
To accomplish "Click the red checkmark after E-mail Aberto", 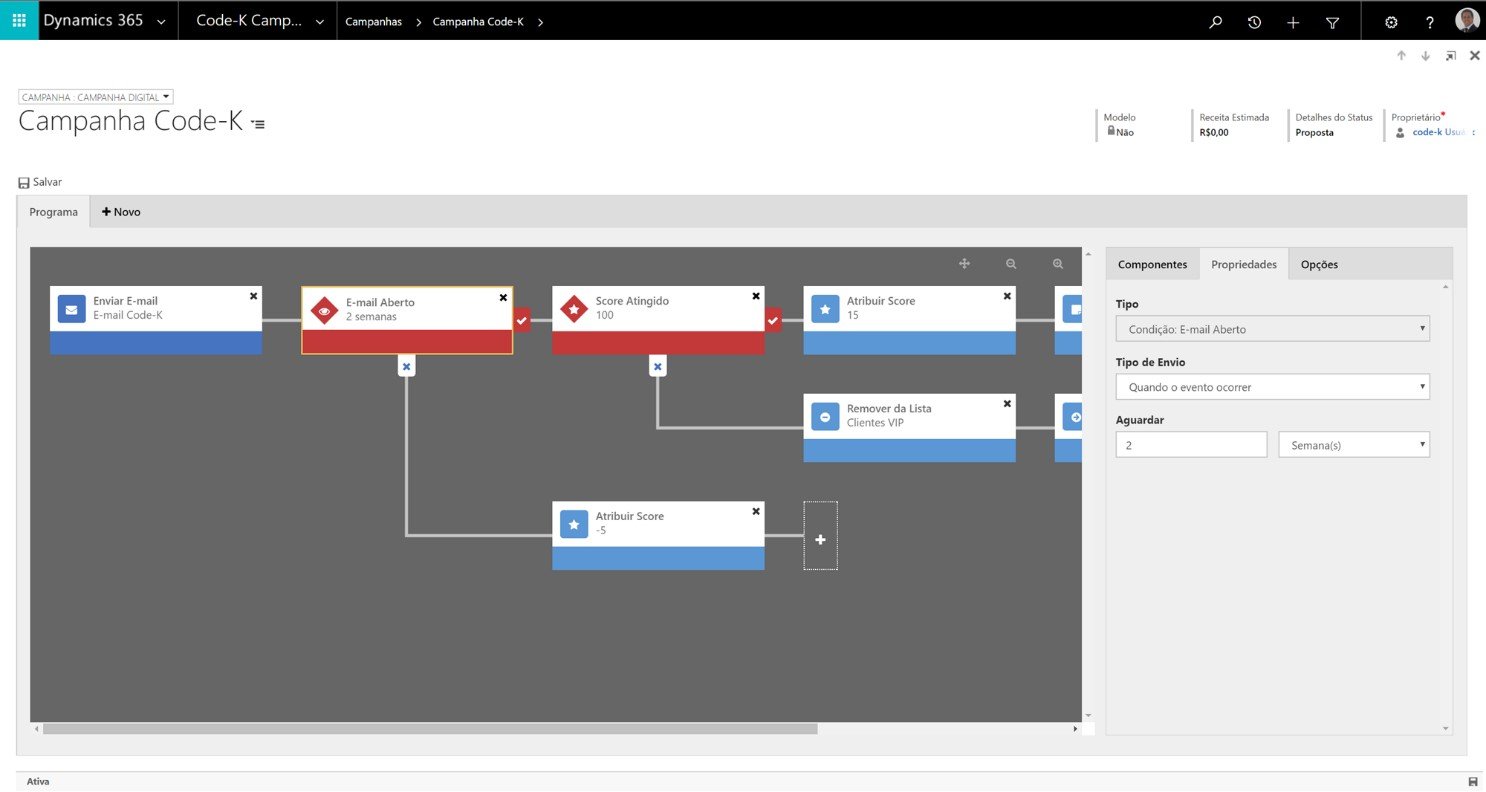I will pos(522,320).
